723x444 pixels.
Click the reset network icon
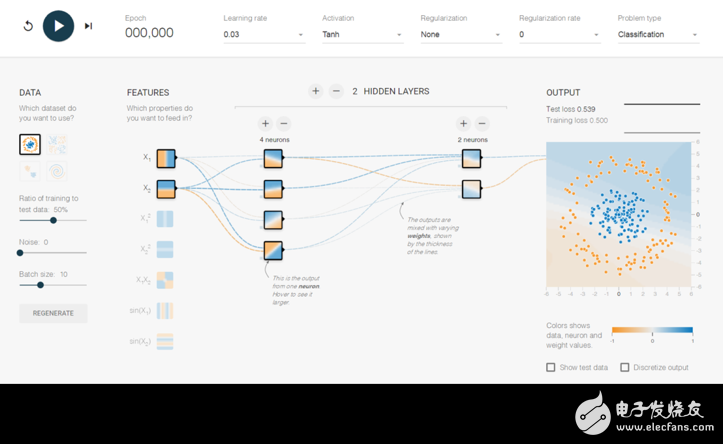point(27,26)
